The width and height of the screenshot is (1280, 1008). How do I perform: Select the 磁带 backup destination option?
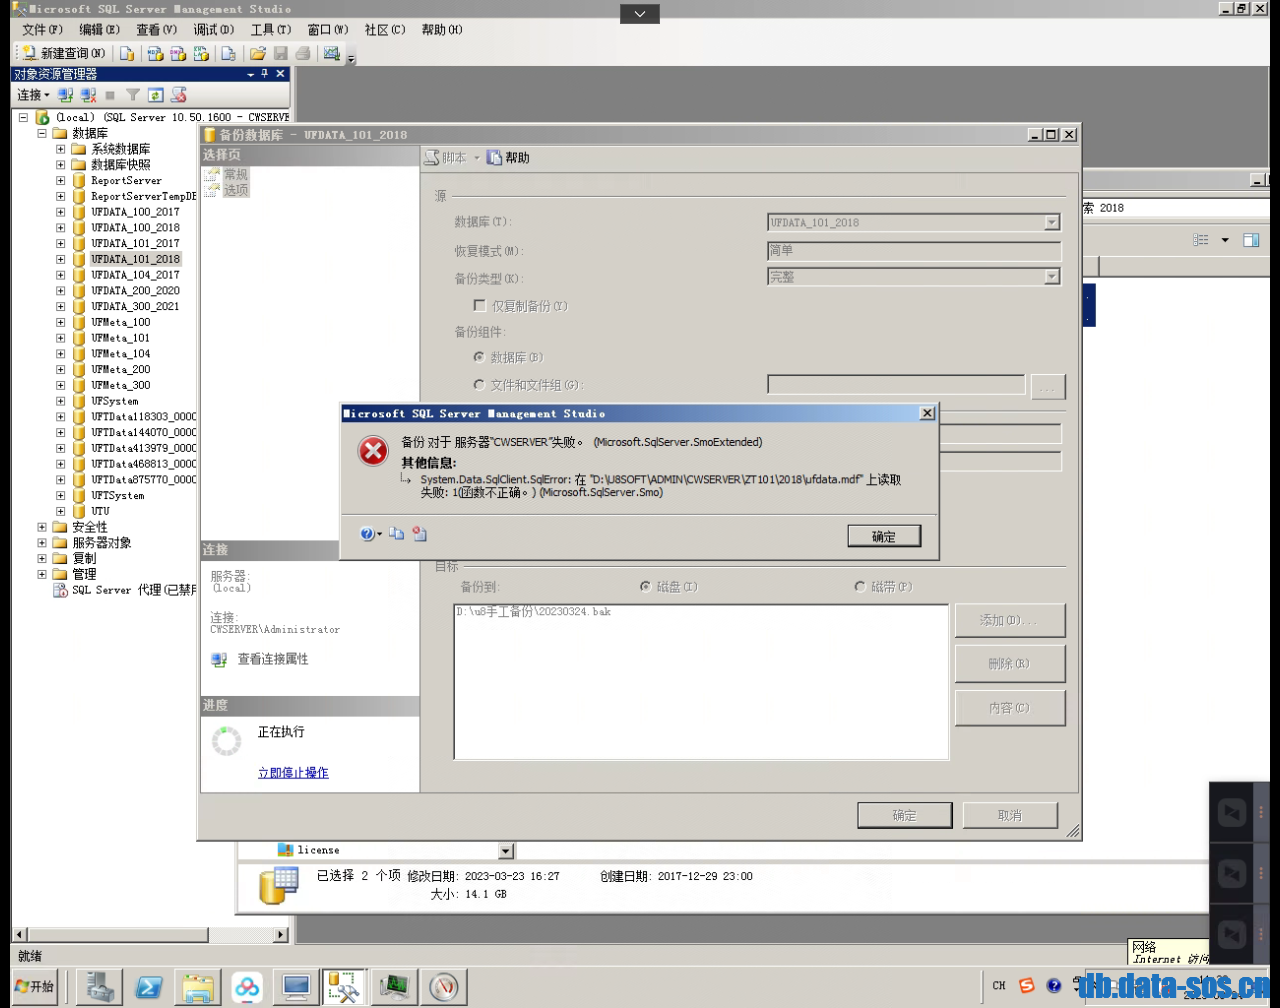pyautogui.click(x=861, y=587)
